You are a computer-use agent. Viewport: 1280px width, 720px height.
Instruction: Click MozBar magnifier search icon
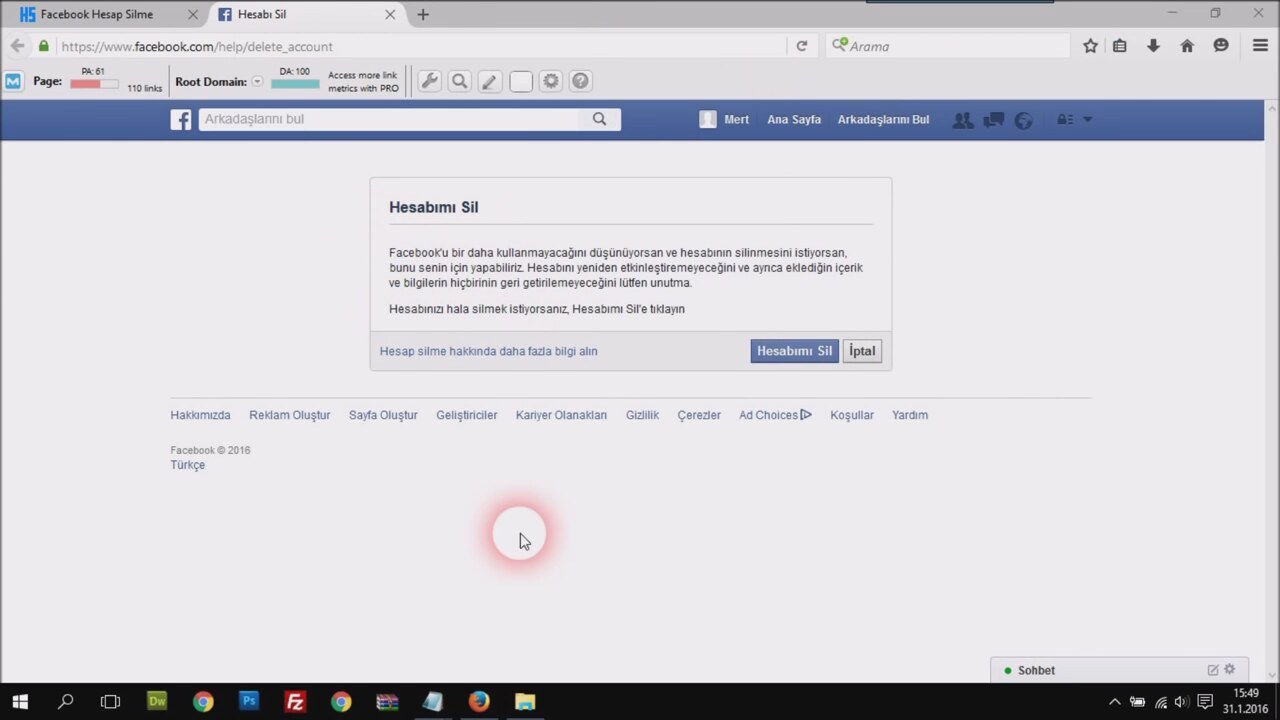(x=460, y=82)
